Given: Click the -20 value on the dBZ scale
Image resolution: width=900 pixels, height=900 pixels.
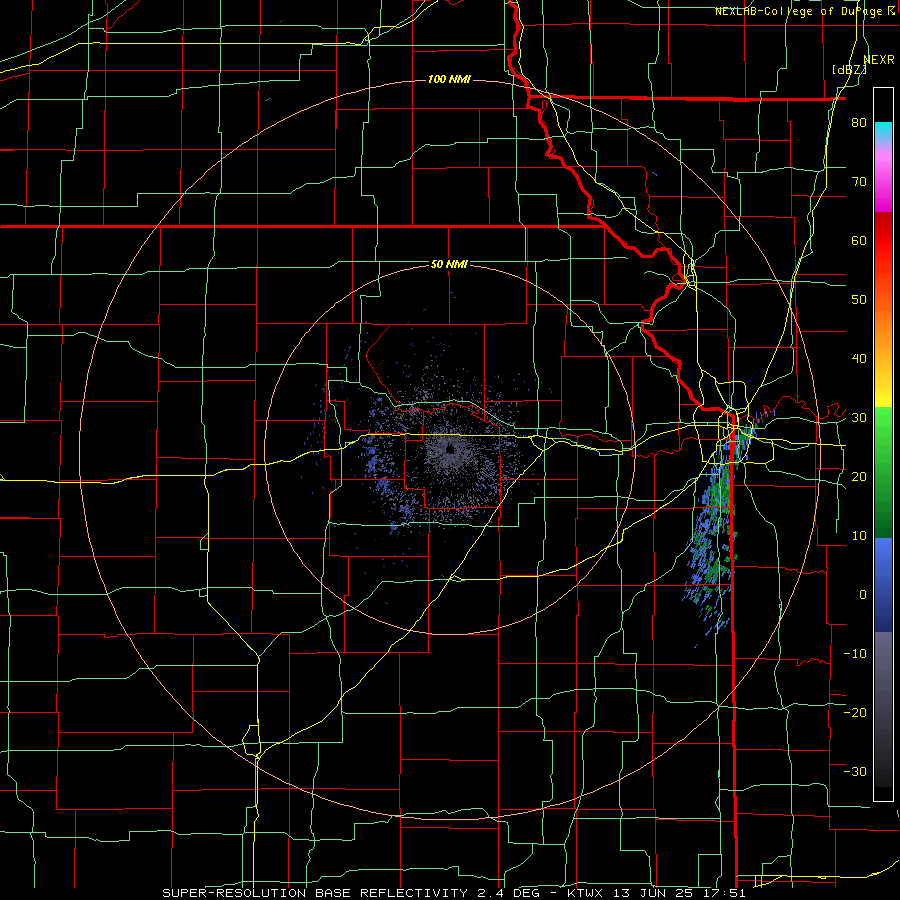Looking at the screenshot, I should pyautogui.click(x=855, y=712).
